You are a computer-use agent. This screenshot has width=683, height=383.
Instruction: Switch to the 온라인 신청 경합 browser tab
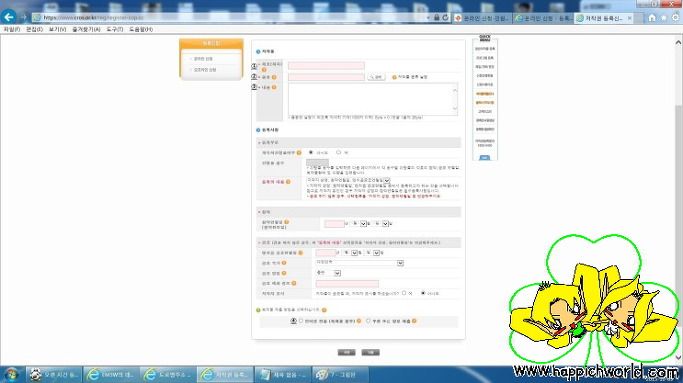[482, 18]
